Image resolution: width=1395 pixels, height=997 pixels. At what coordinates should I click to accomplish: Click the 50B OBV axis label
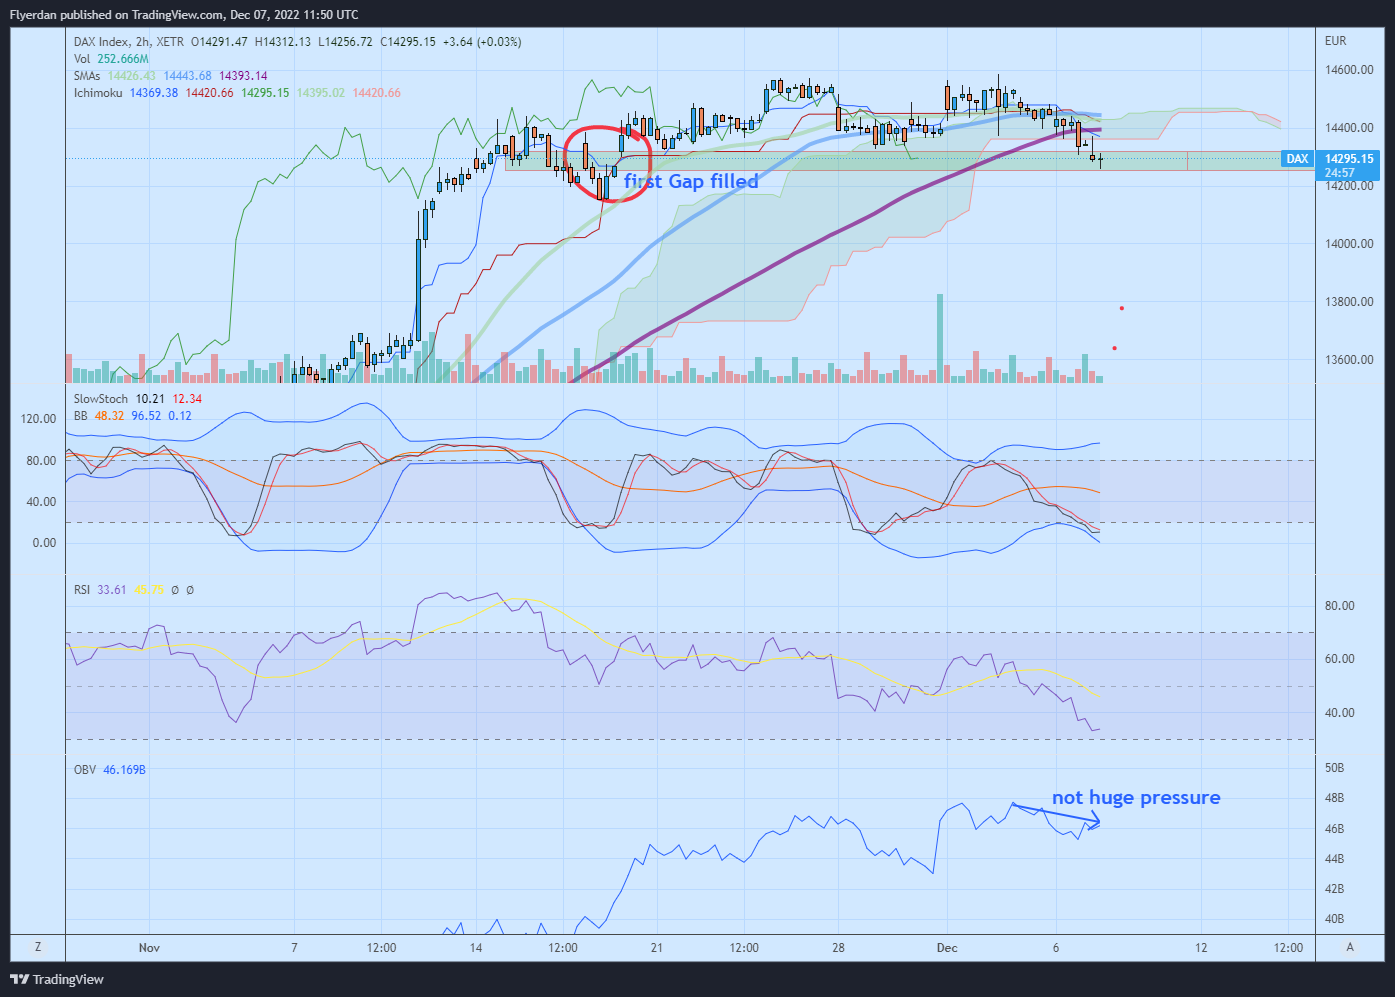click(x=1334, y=768)
